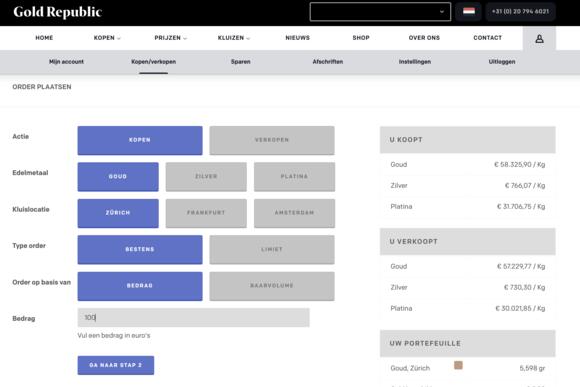Click the U KOOPT panel header
This screenshot has width=580, height=387.
click(468, 140)
